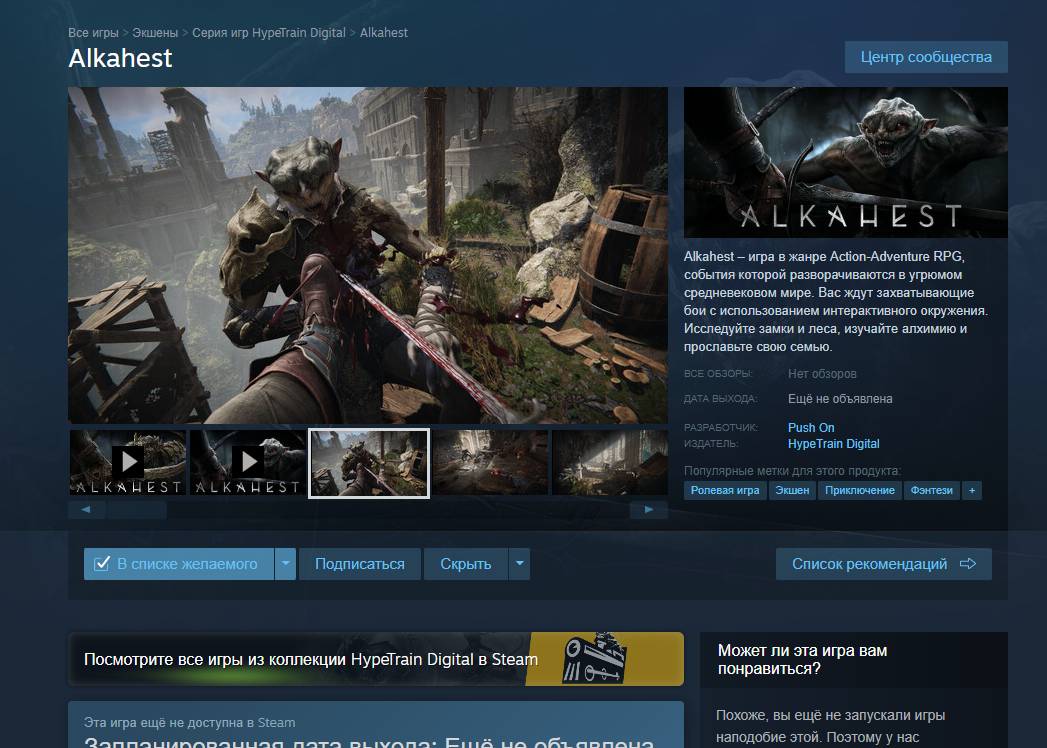The width and height of the screenshot is (1047, 748).
Task: Open 'Серия игр HypeTrain Digital' breadcrumb
Action: (269, 33)
